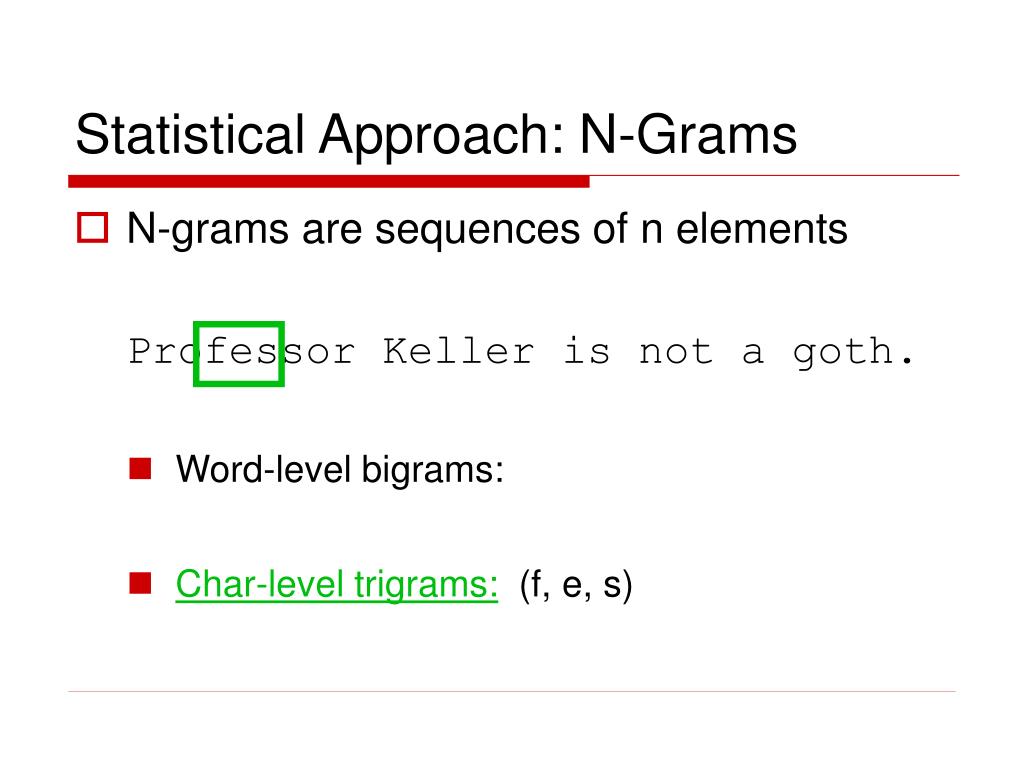Click the word 'Keller' in the sentence
Image resolution: width=1024 pixels, height=768 pixels.
(x=458, y=352)
